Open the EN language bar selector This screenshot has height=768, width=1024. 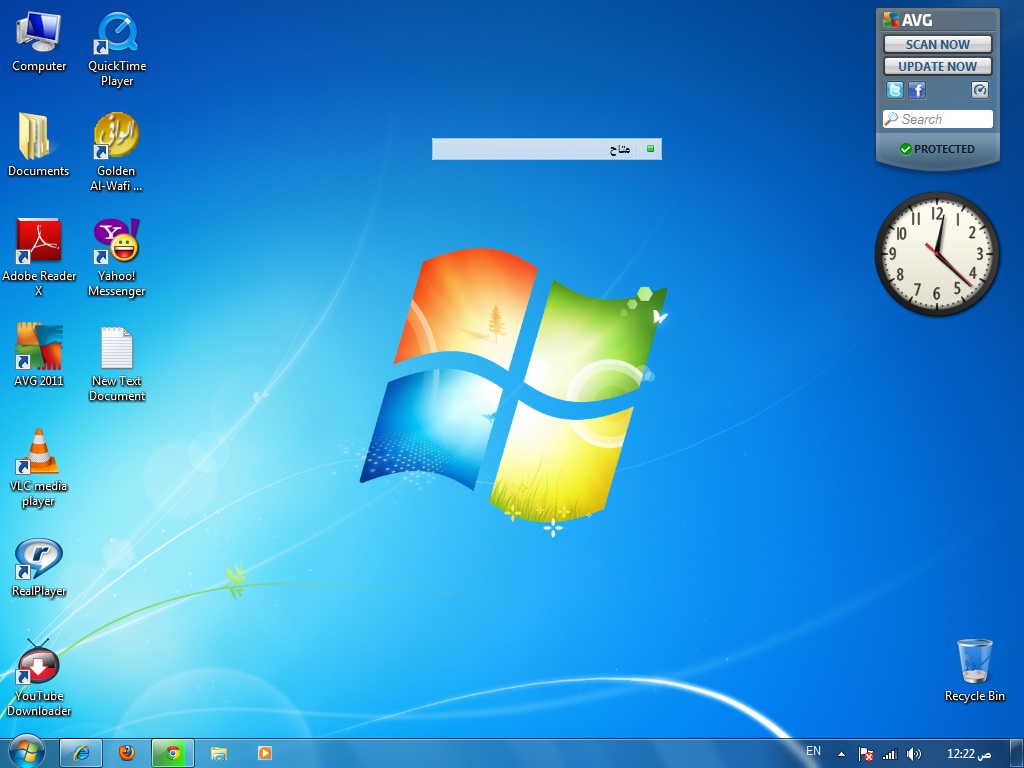point(813,751)
